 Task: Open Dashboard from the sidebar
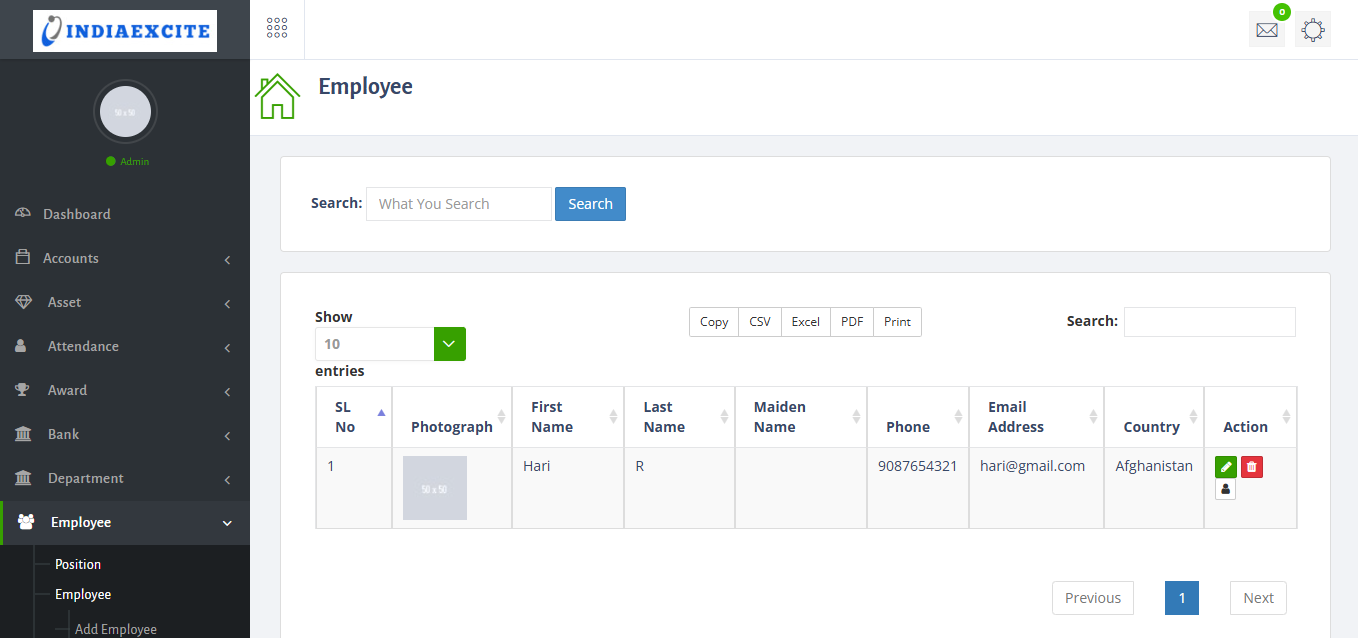click(77, 214)
